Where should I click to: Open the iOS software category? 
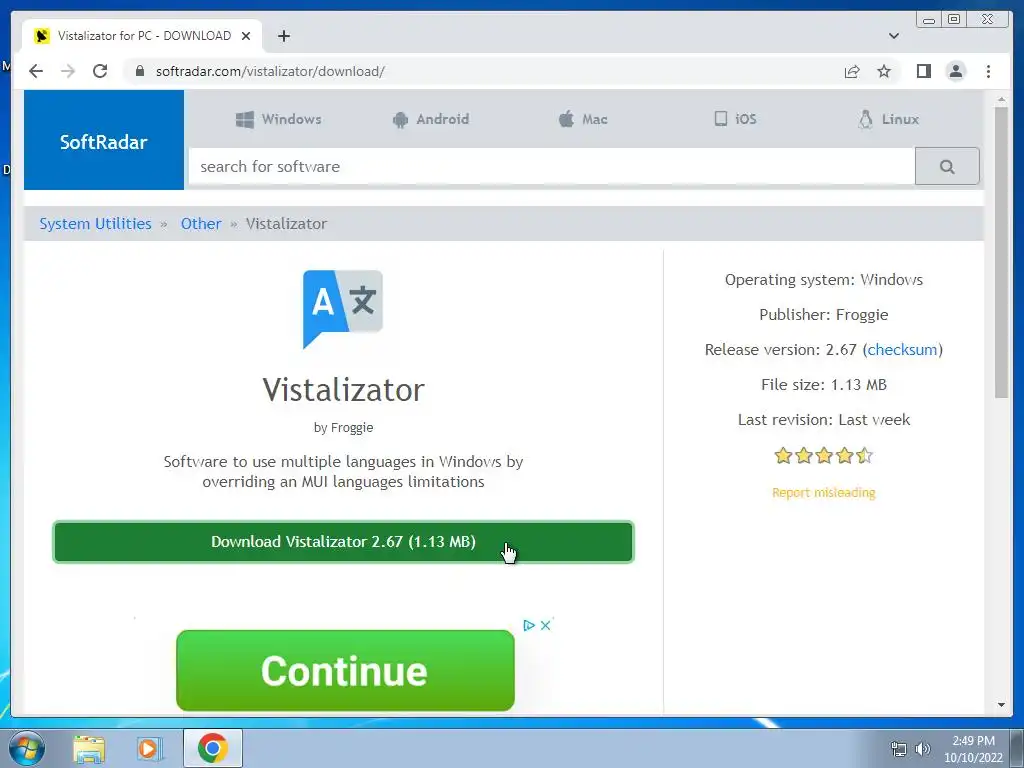[735, 119]
